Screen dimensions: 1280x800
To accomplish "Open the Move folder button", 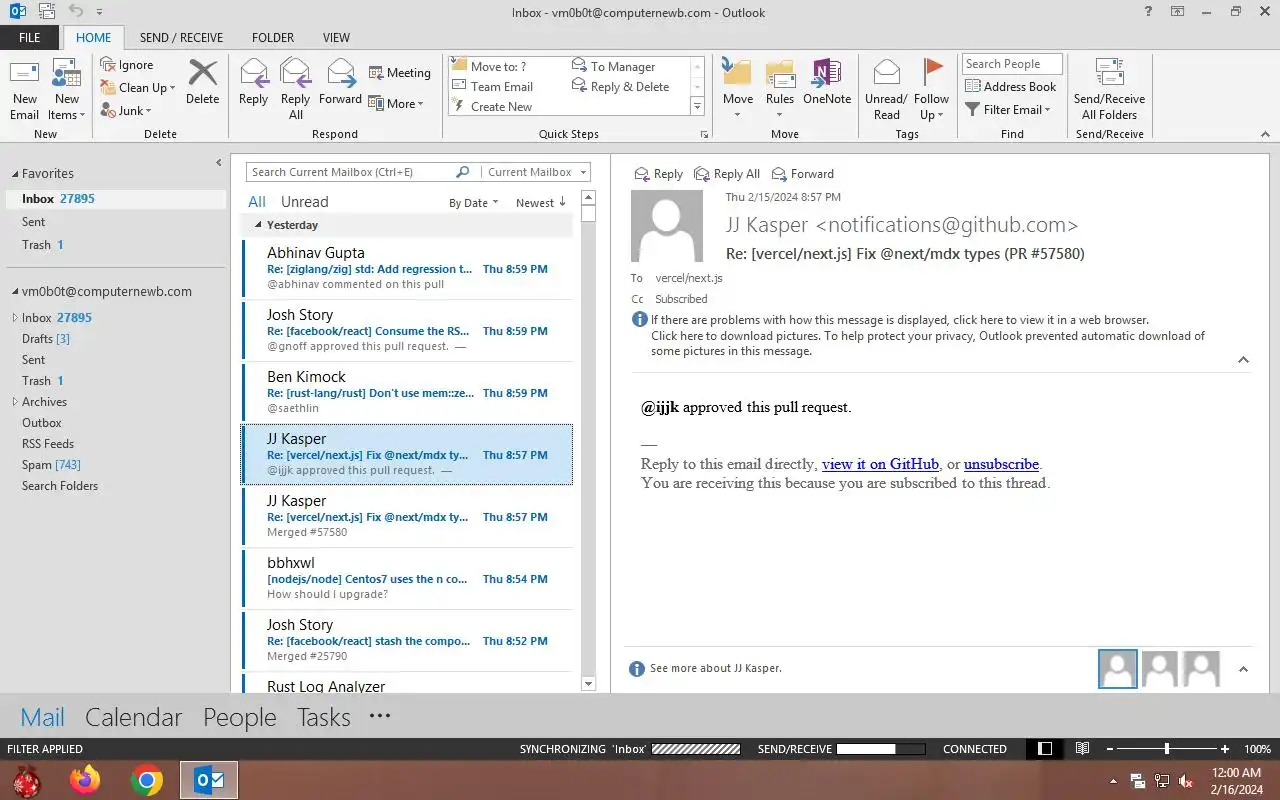I will coord(737,89).
